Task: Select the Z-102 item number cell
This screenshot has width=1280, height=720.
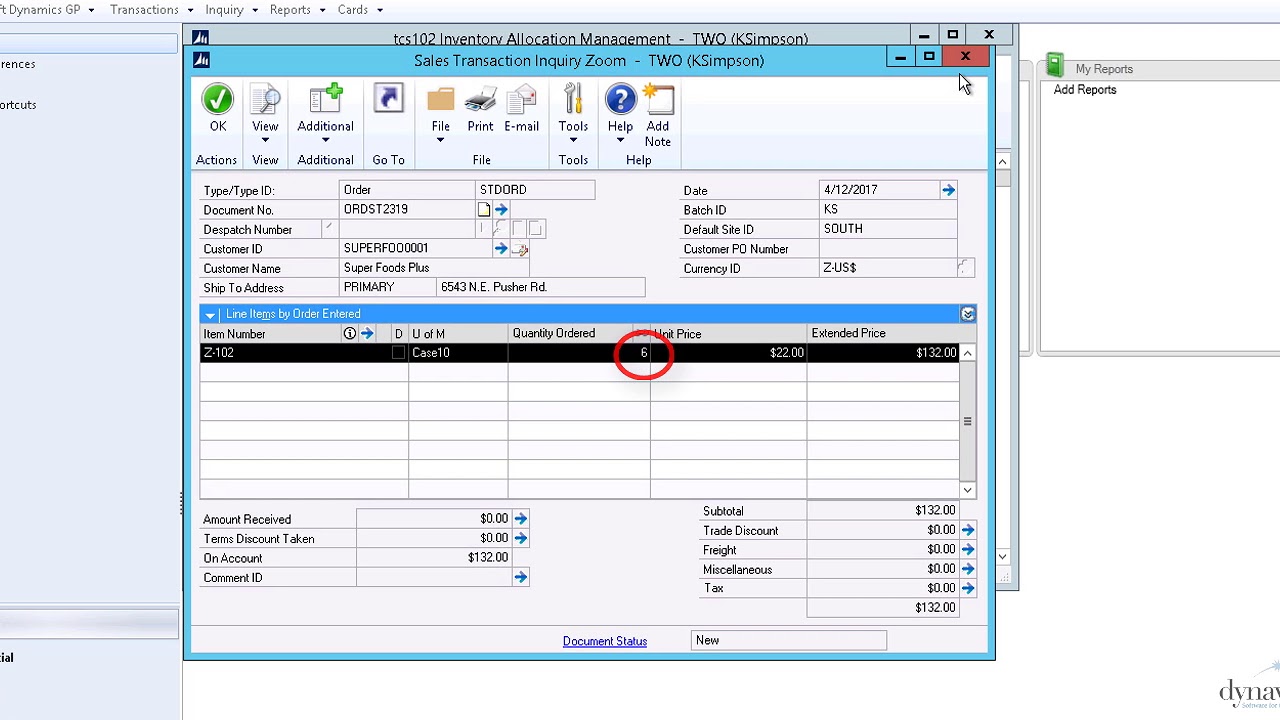Action: click(296, 353)
